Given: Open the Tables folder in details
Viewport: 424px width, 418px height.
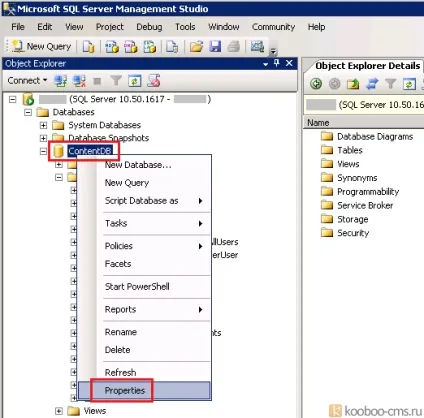Looking at the screenshot, I should (x=350, y=150).
